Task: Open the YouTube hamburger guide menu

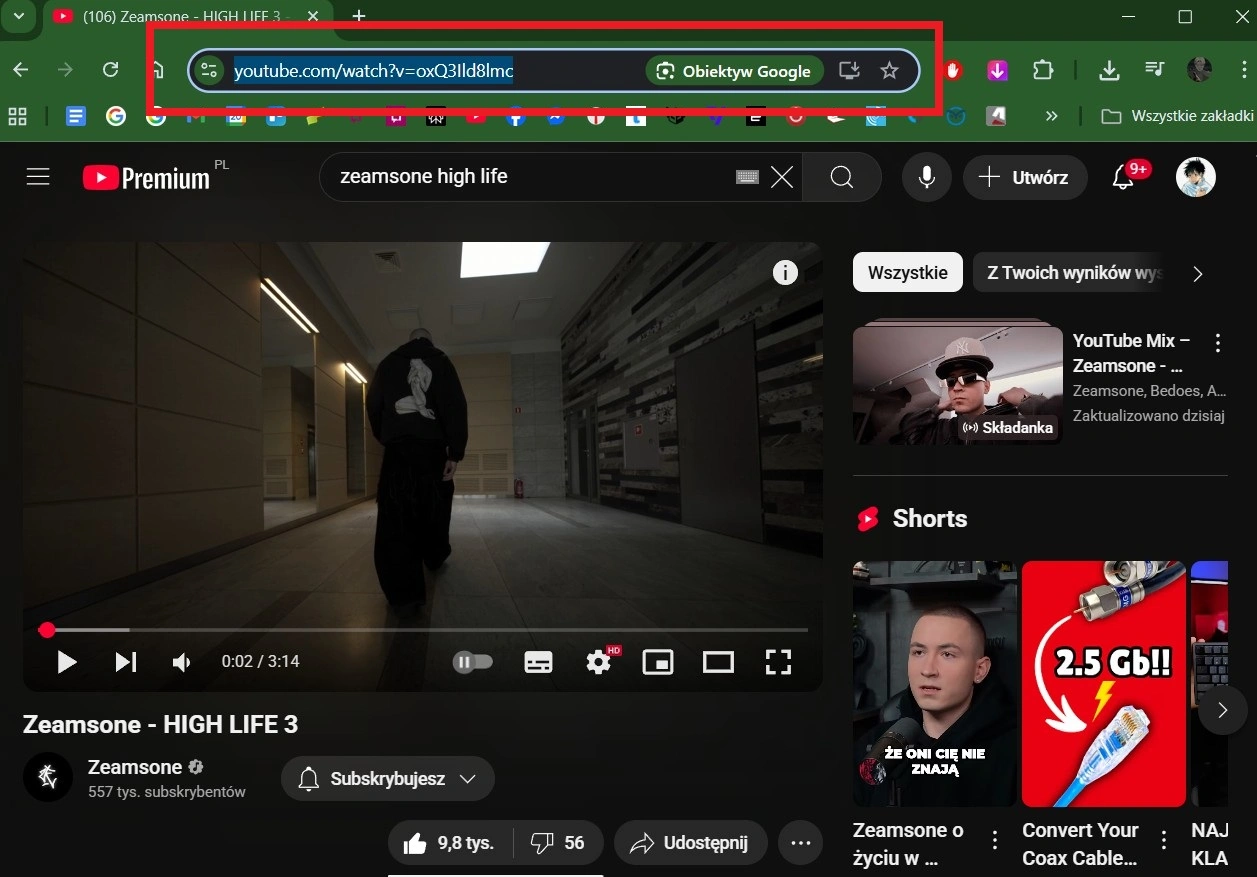Action: (x=38, y=177)
